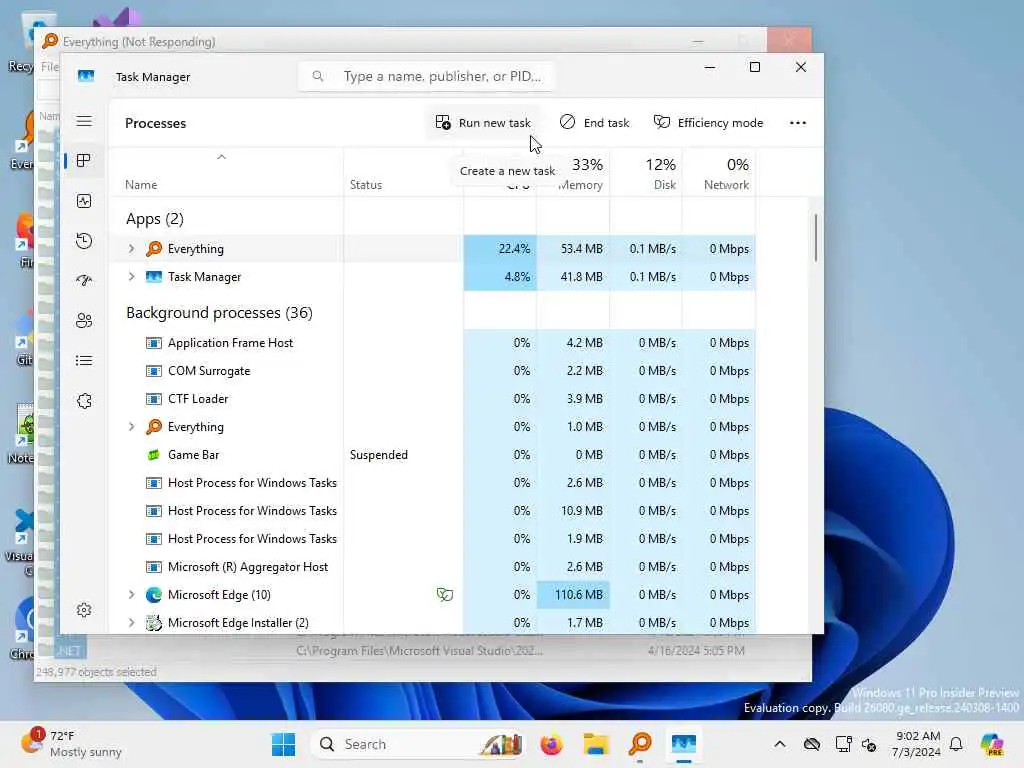
Task: Open Task Manager settings gear icon
Action: 84,610
